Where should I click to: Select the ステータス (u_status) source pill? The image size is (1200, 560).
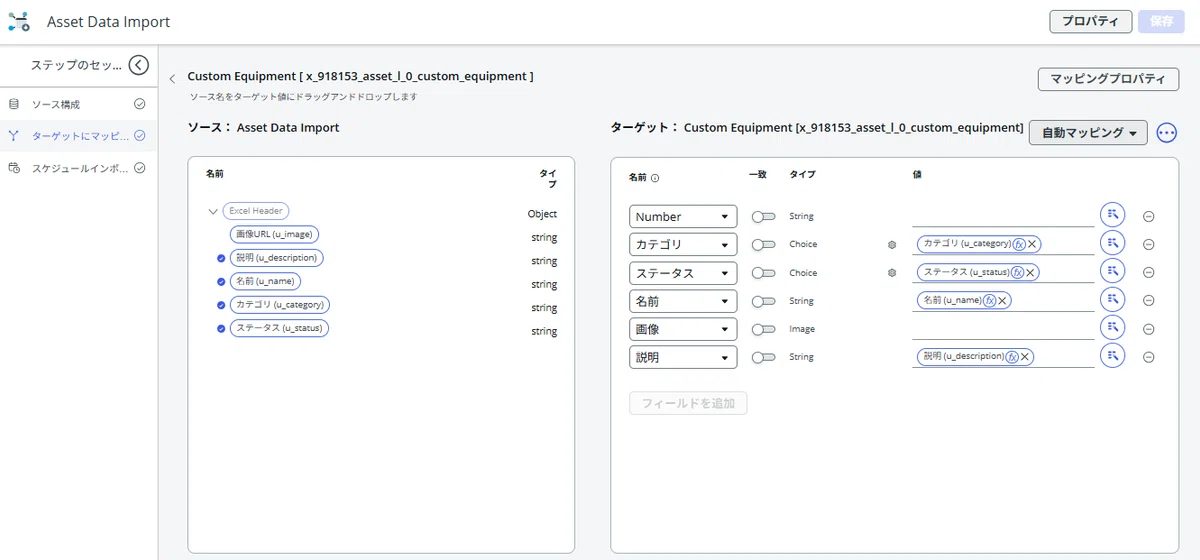279,328
